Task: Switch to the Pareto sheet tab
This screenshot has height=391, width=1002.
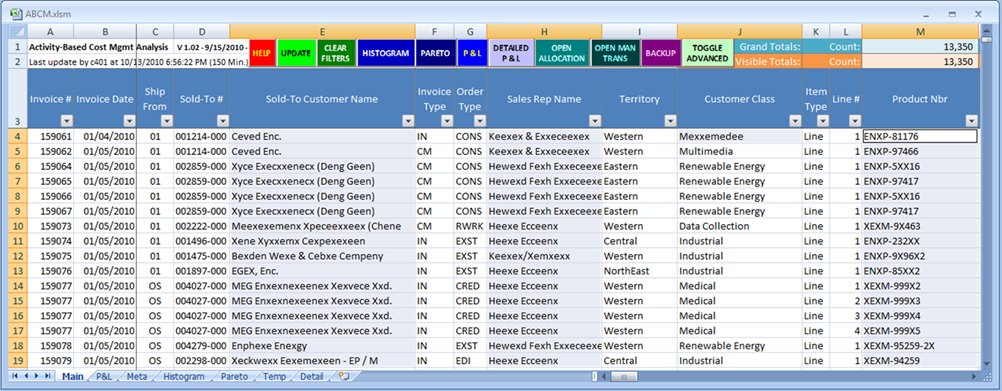Action: click(234, 376)
